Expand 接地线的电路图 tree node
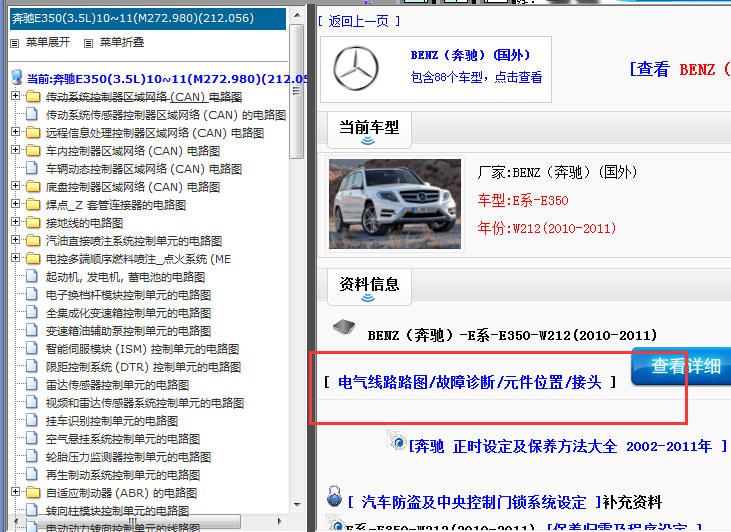 click(x=15, y=221)
